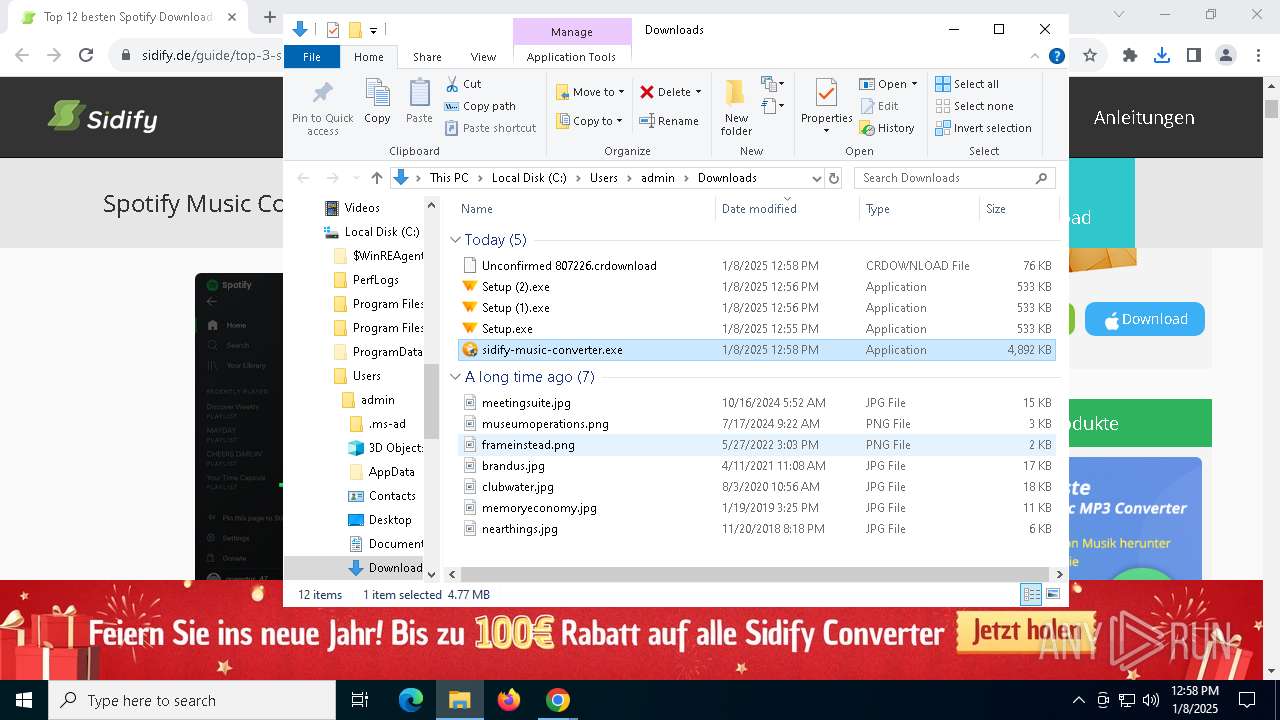Image resolution: width=1280 pixels, height=720 pixels.
Task: Select sidify-music-converter.exe file
Action: coord(756,350)
